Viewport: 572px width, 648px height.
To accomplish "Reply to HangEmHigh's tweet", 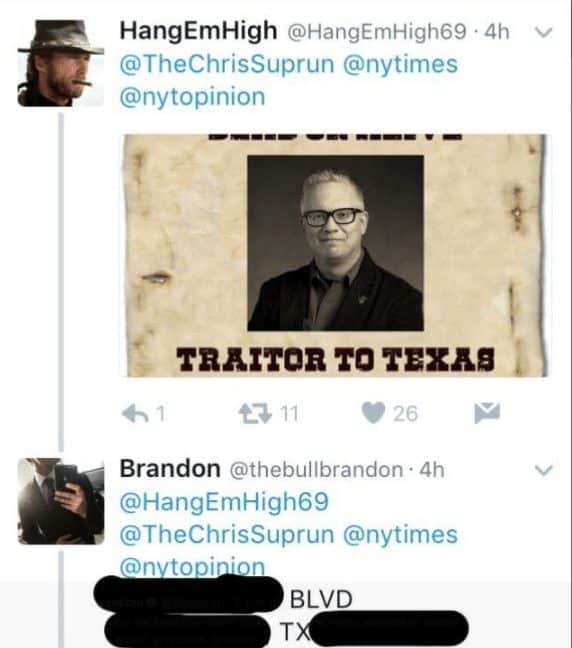I will [136, 413].
